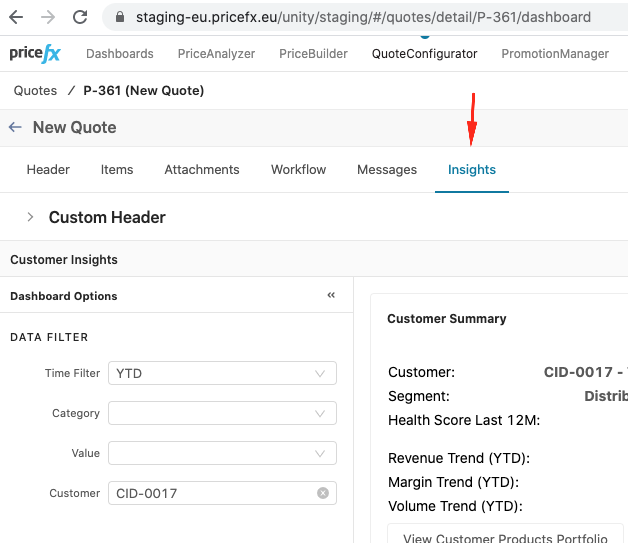Image resolution: width=628 pixels, height=543 pixels.
Task: Open the Attachments tab
Action: pos(201,169)
